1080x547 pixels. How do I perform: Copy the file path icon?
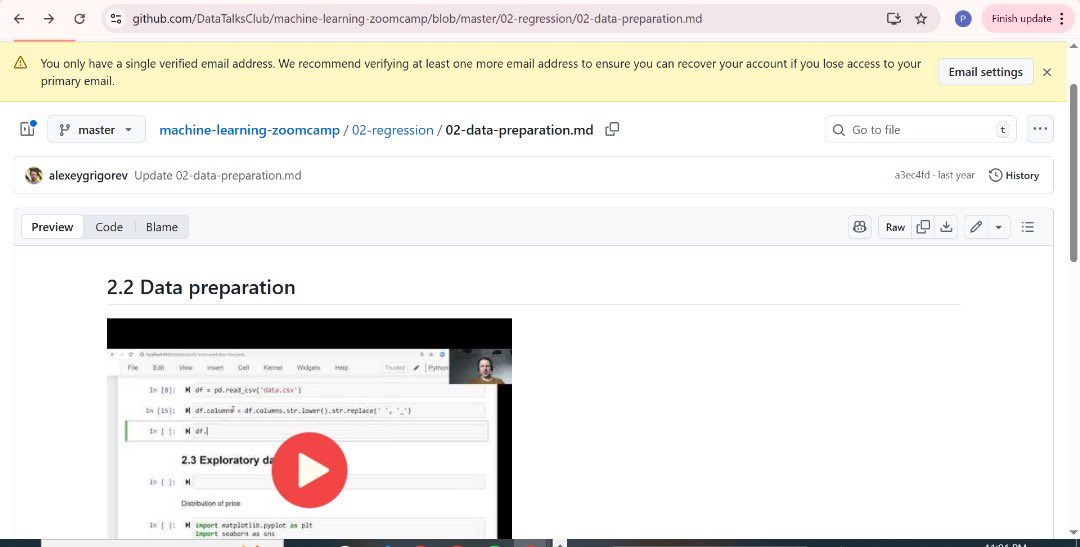click(612, 130)
